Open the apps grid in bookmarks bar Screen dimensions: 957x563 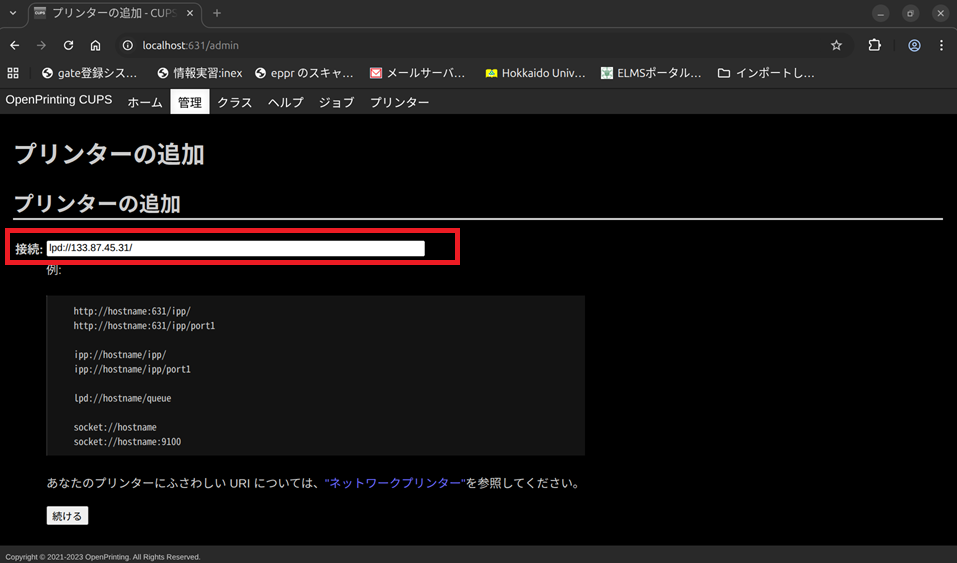(x=14, y=73)
